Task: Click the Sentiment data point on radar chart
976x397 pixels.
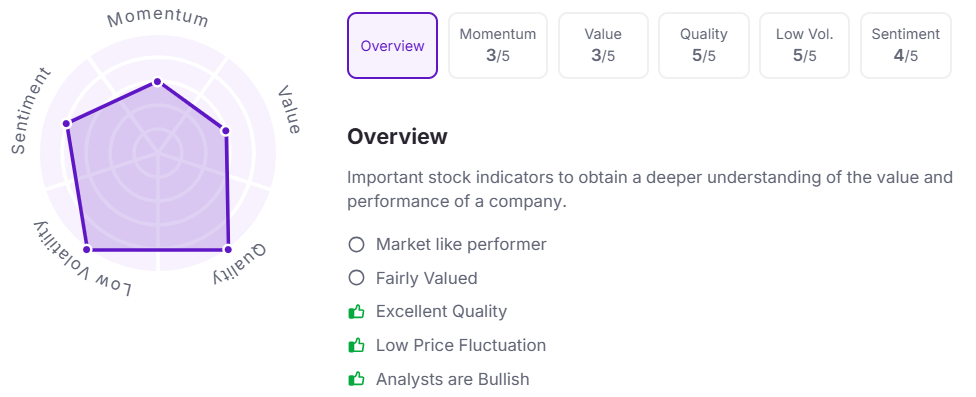Action: (66, 123)
